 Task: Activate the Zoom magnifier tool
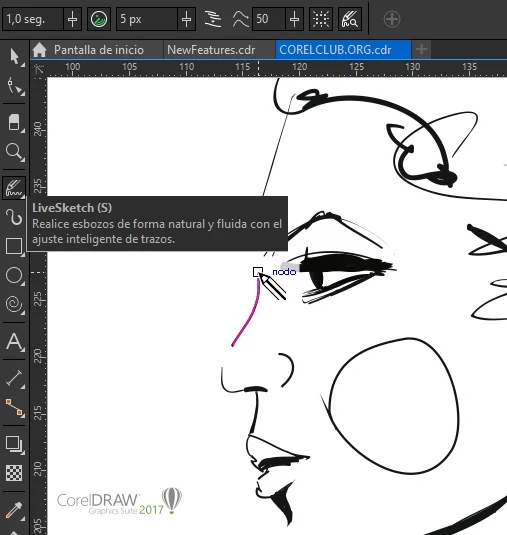[x=14, y=151]
